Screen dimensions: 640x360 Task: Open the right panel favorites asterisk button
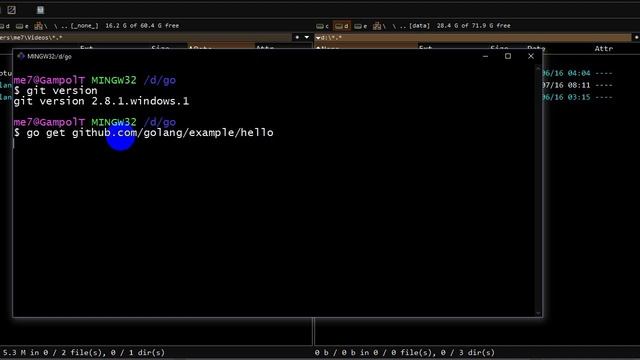(636, 38)
